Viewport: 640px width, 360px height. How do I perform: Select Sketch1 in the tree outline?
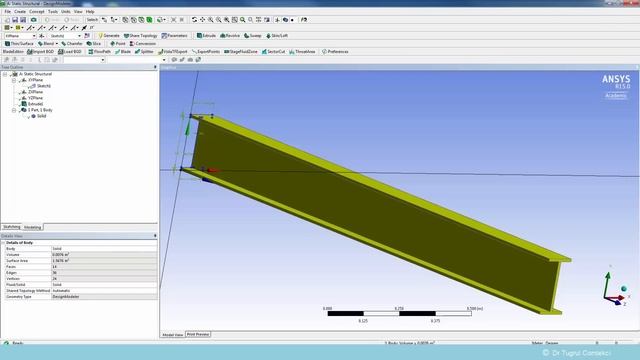click(x=43, y=86)
